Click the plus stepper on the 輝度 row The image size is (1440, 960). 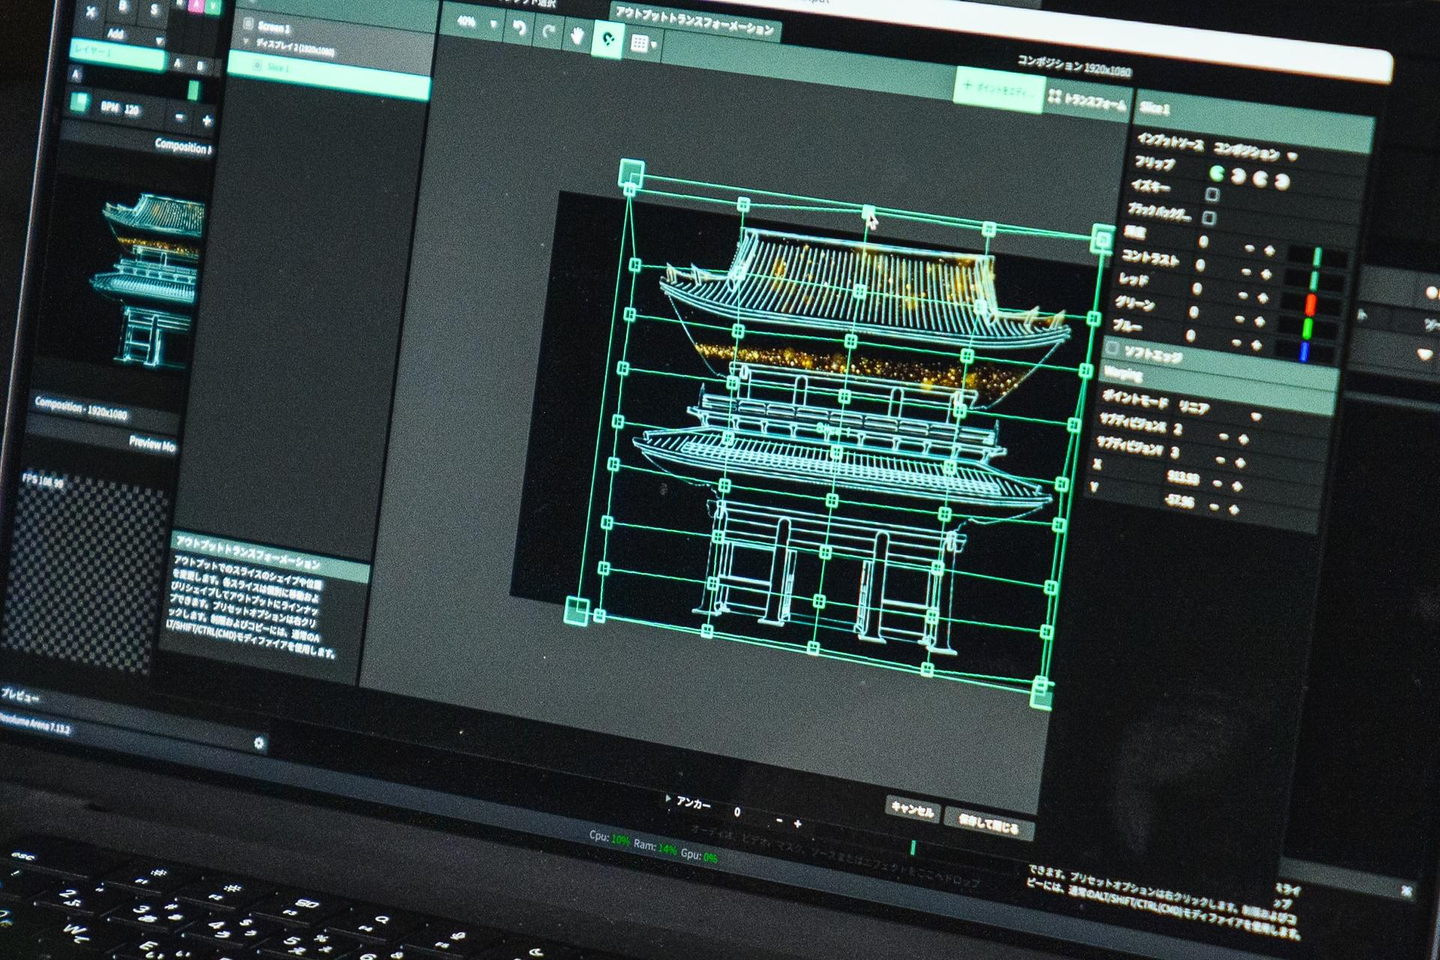click(x=1269, y=251)
